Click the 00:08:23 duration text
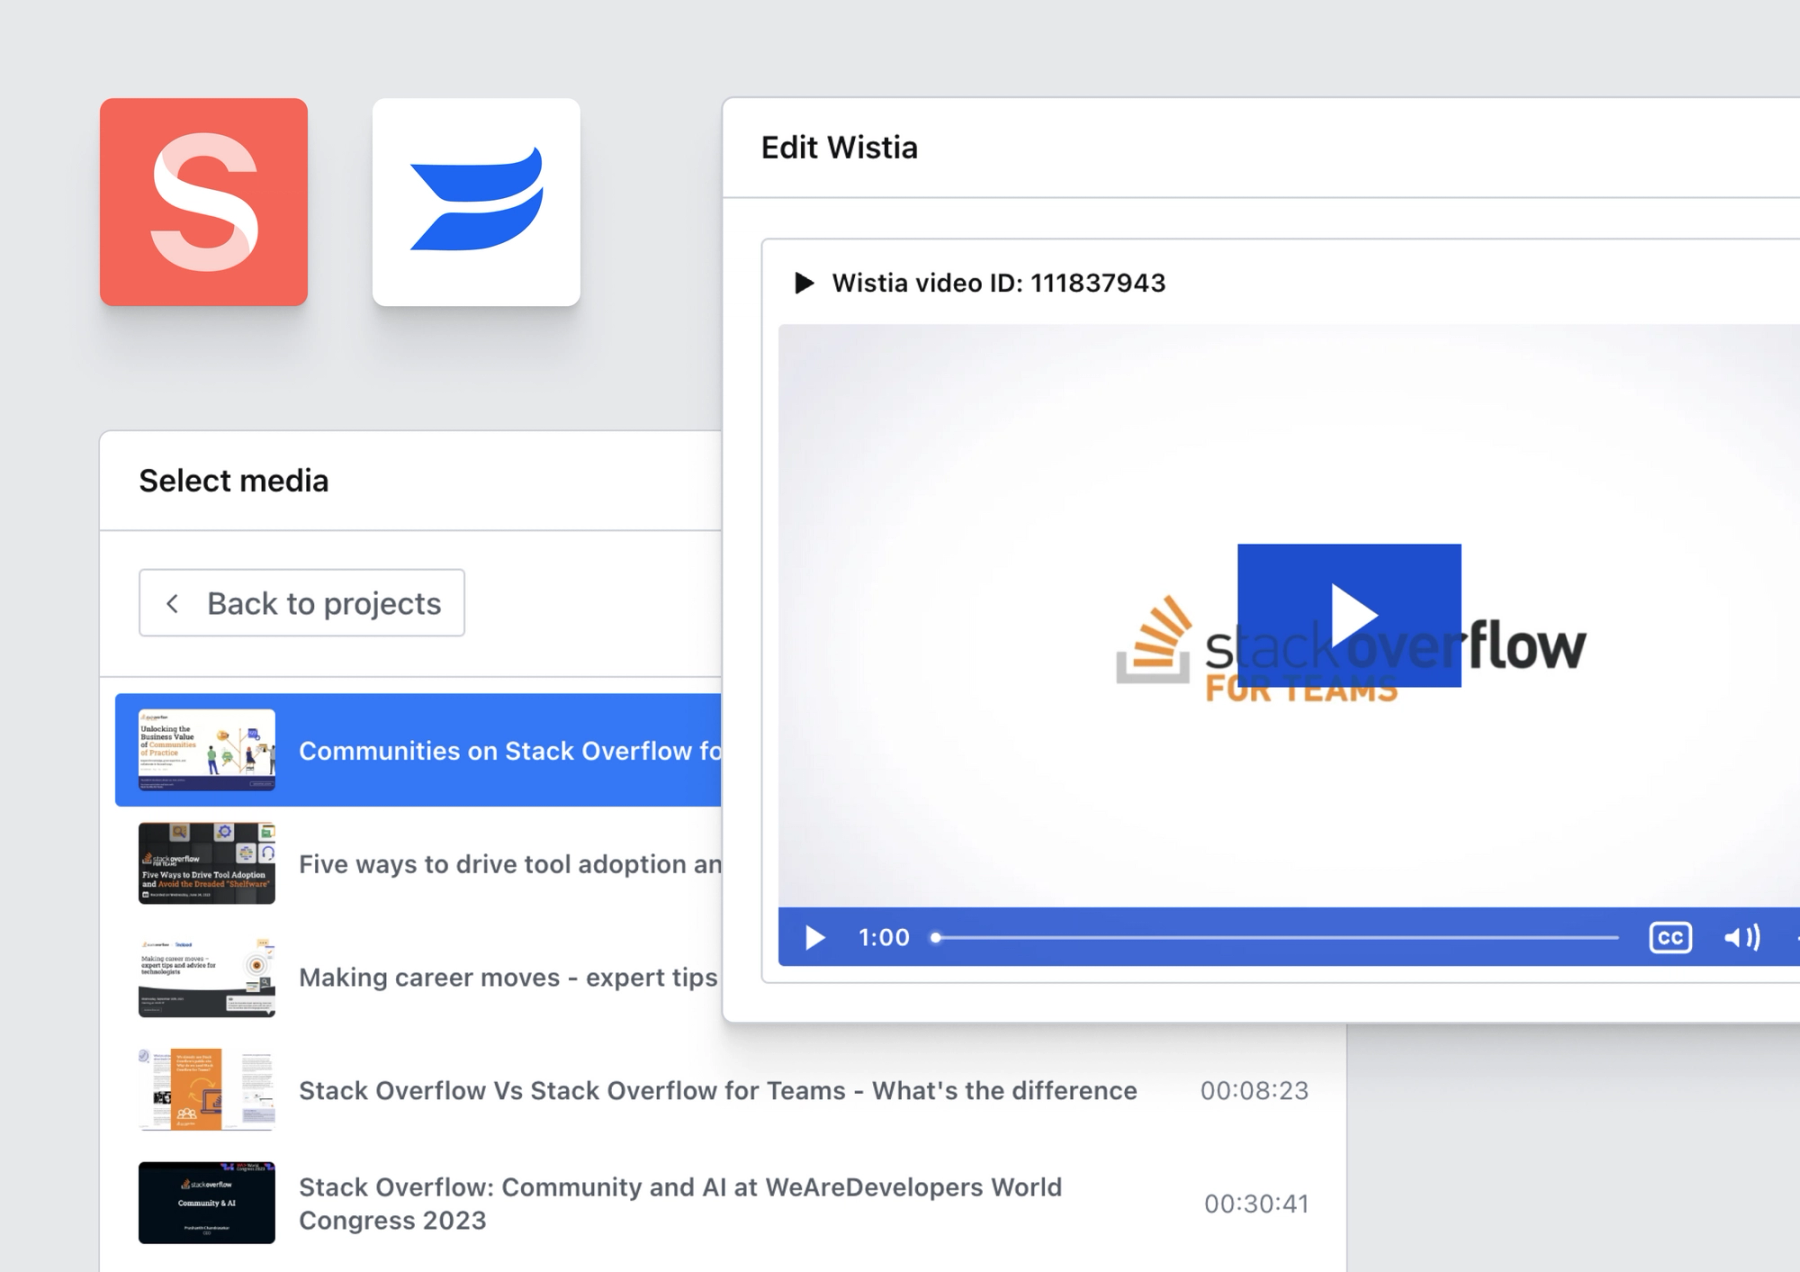Screen dimensions: 1800x1272 [x=1255, y=1090]
